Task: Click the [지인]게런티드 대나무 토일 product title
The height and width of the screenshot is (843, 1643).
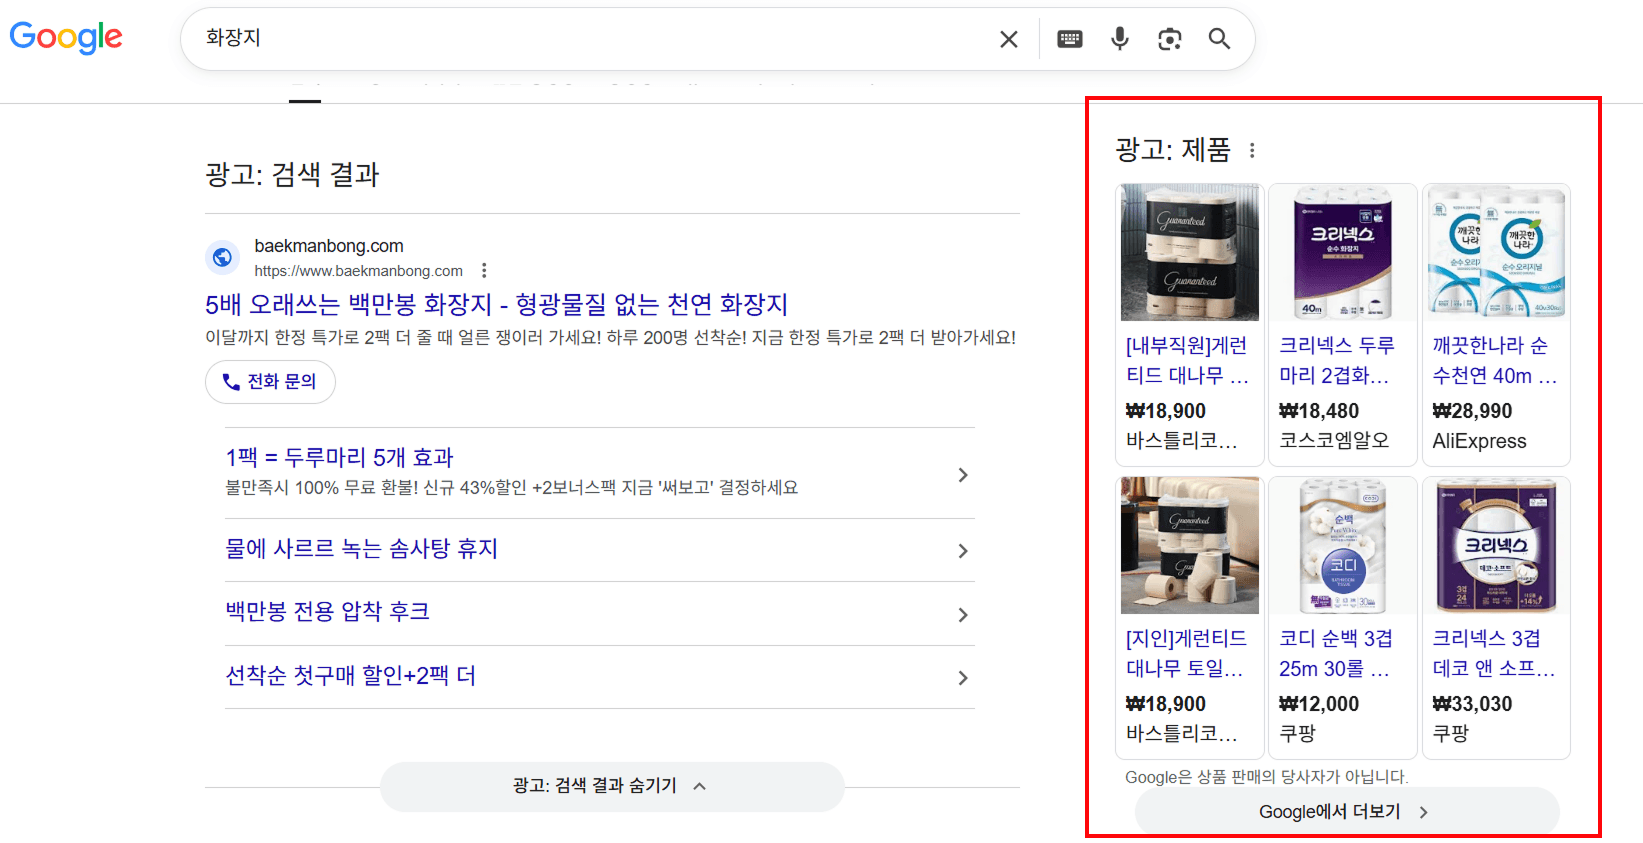Action: tap(1186, 654)
